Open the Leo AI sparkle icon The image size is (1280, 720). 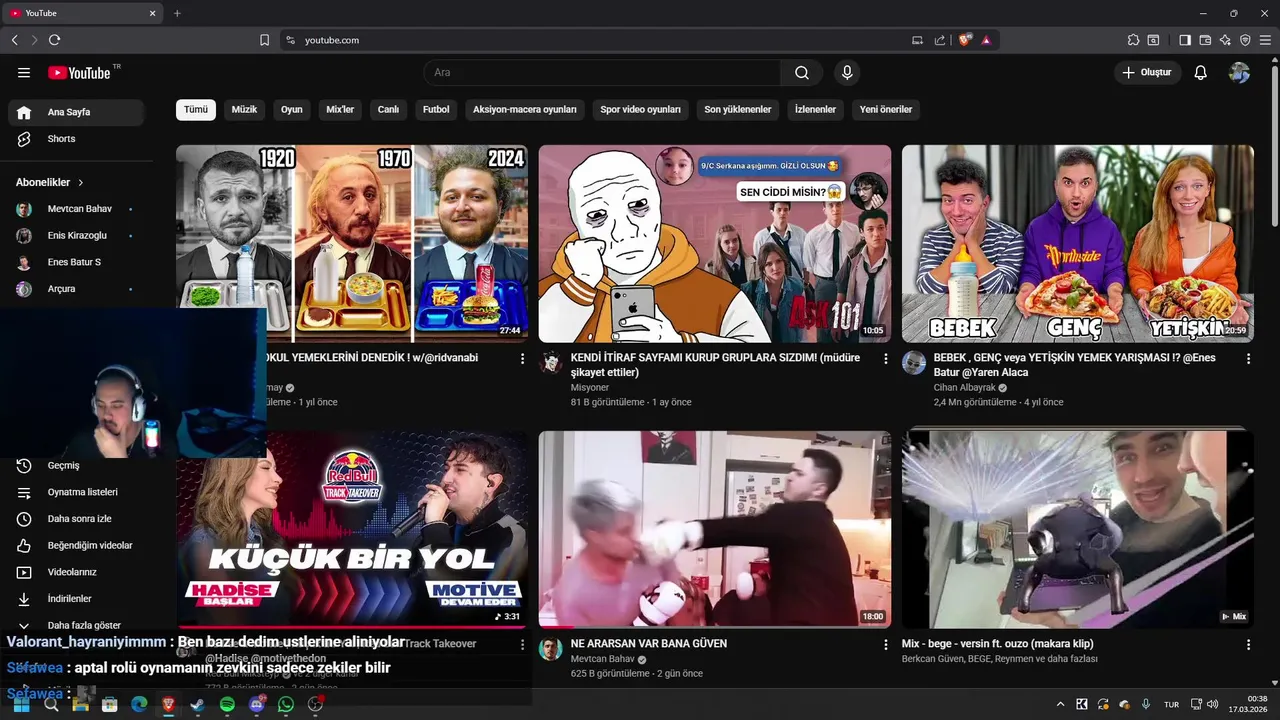coord(1225,40)
